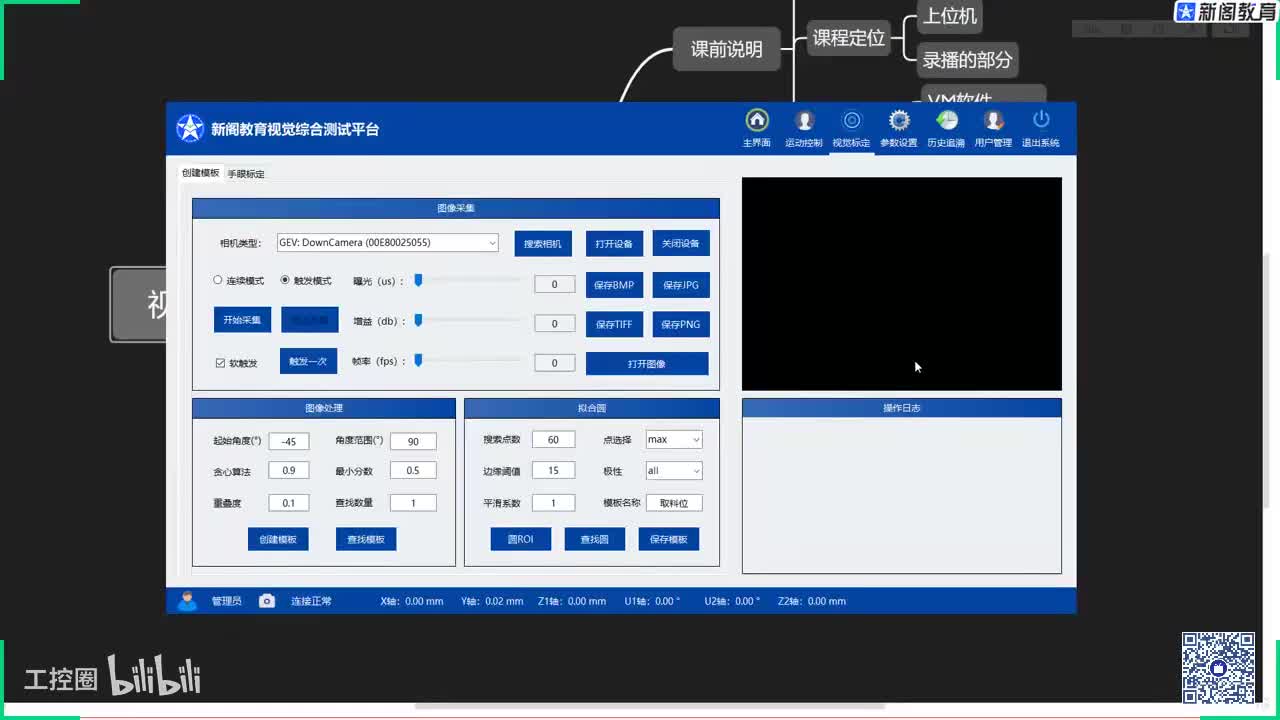Click the 最小分数 input field
This screenshot has width=1280, height=720.
pyautogui.click(x=413, y=471)
